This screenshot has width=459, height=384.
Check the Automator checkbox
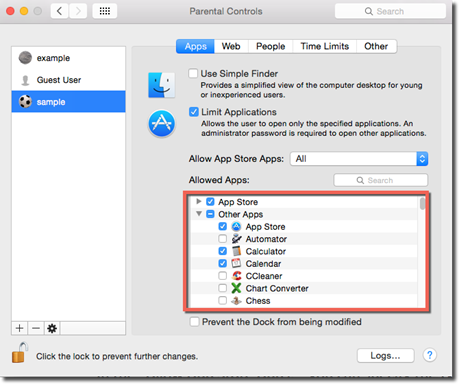point(223,239)
